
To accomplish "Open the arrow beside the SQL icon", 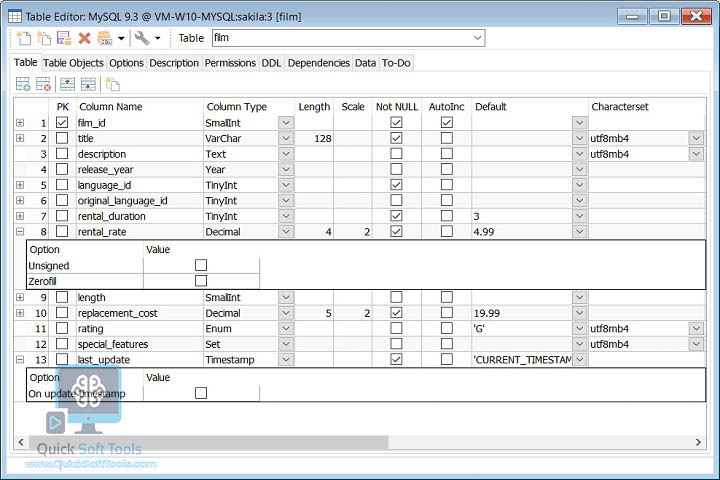I will (121, 38).
